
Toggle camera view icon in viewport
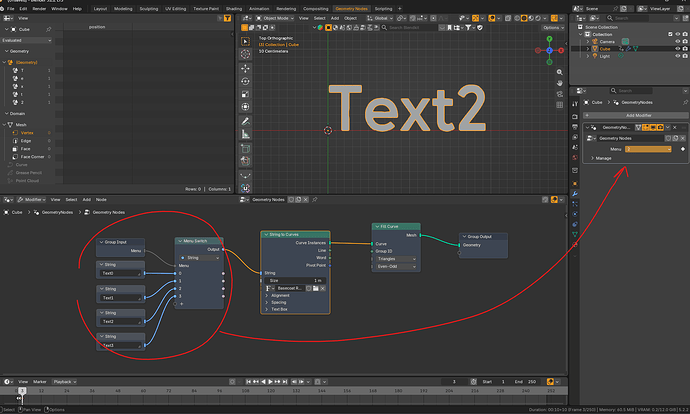coord(559,94)
